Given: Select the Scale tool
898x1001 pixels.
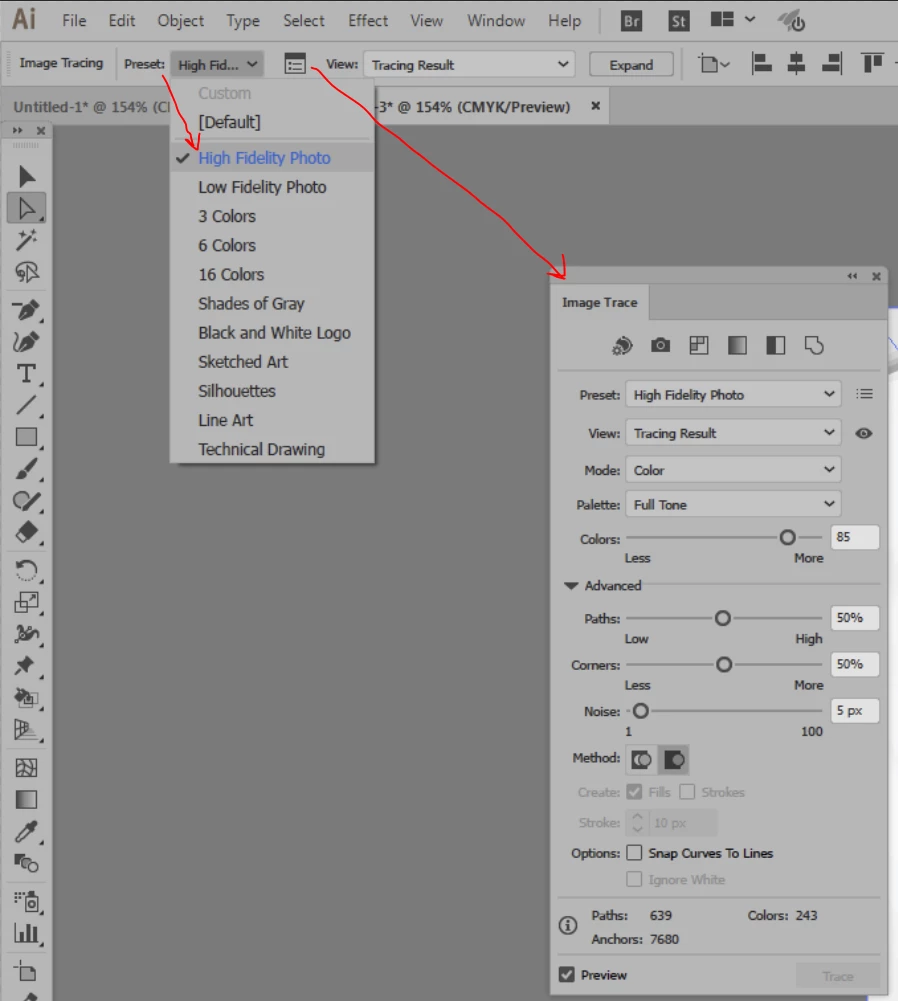Looking at the screenshot, I should 26,602.
